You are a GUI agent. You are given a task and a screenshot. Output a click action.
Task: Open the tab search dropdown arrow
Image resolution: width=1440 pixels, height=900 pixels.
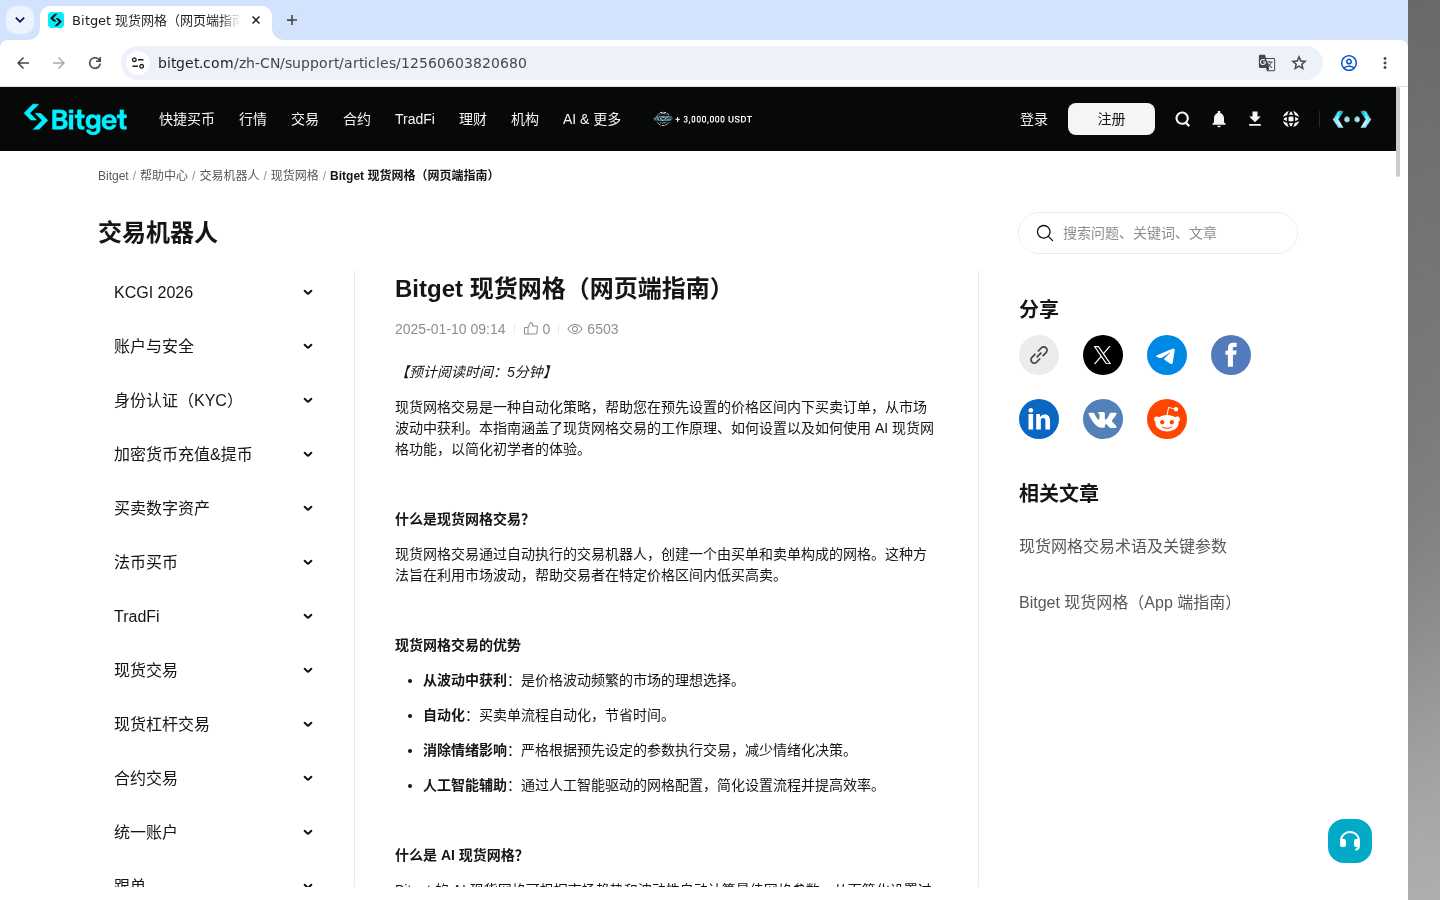coord(20,20)
